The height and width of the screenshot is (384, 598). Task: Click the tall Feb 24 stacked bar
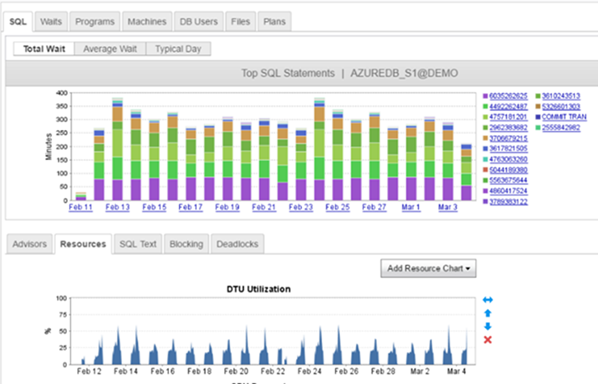click(x=319, y=149)
